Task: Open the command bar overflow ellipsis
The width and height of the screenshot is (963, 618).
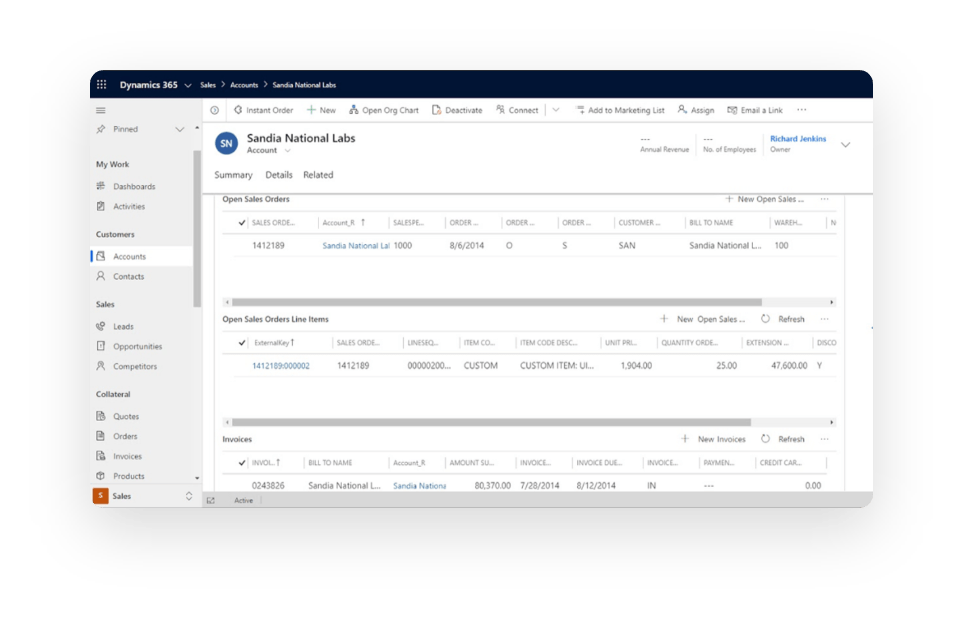Action: click(801, 110)
